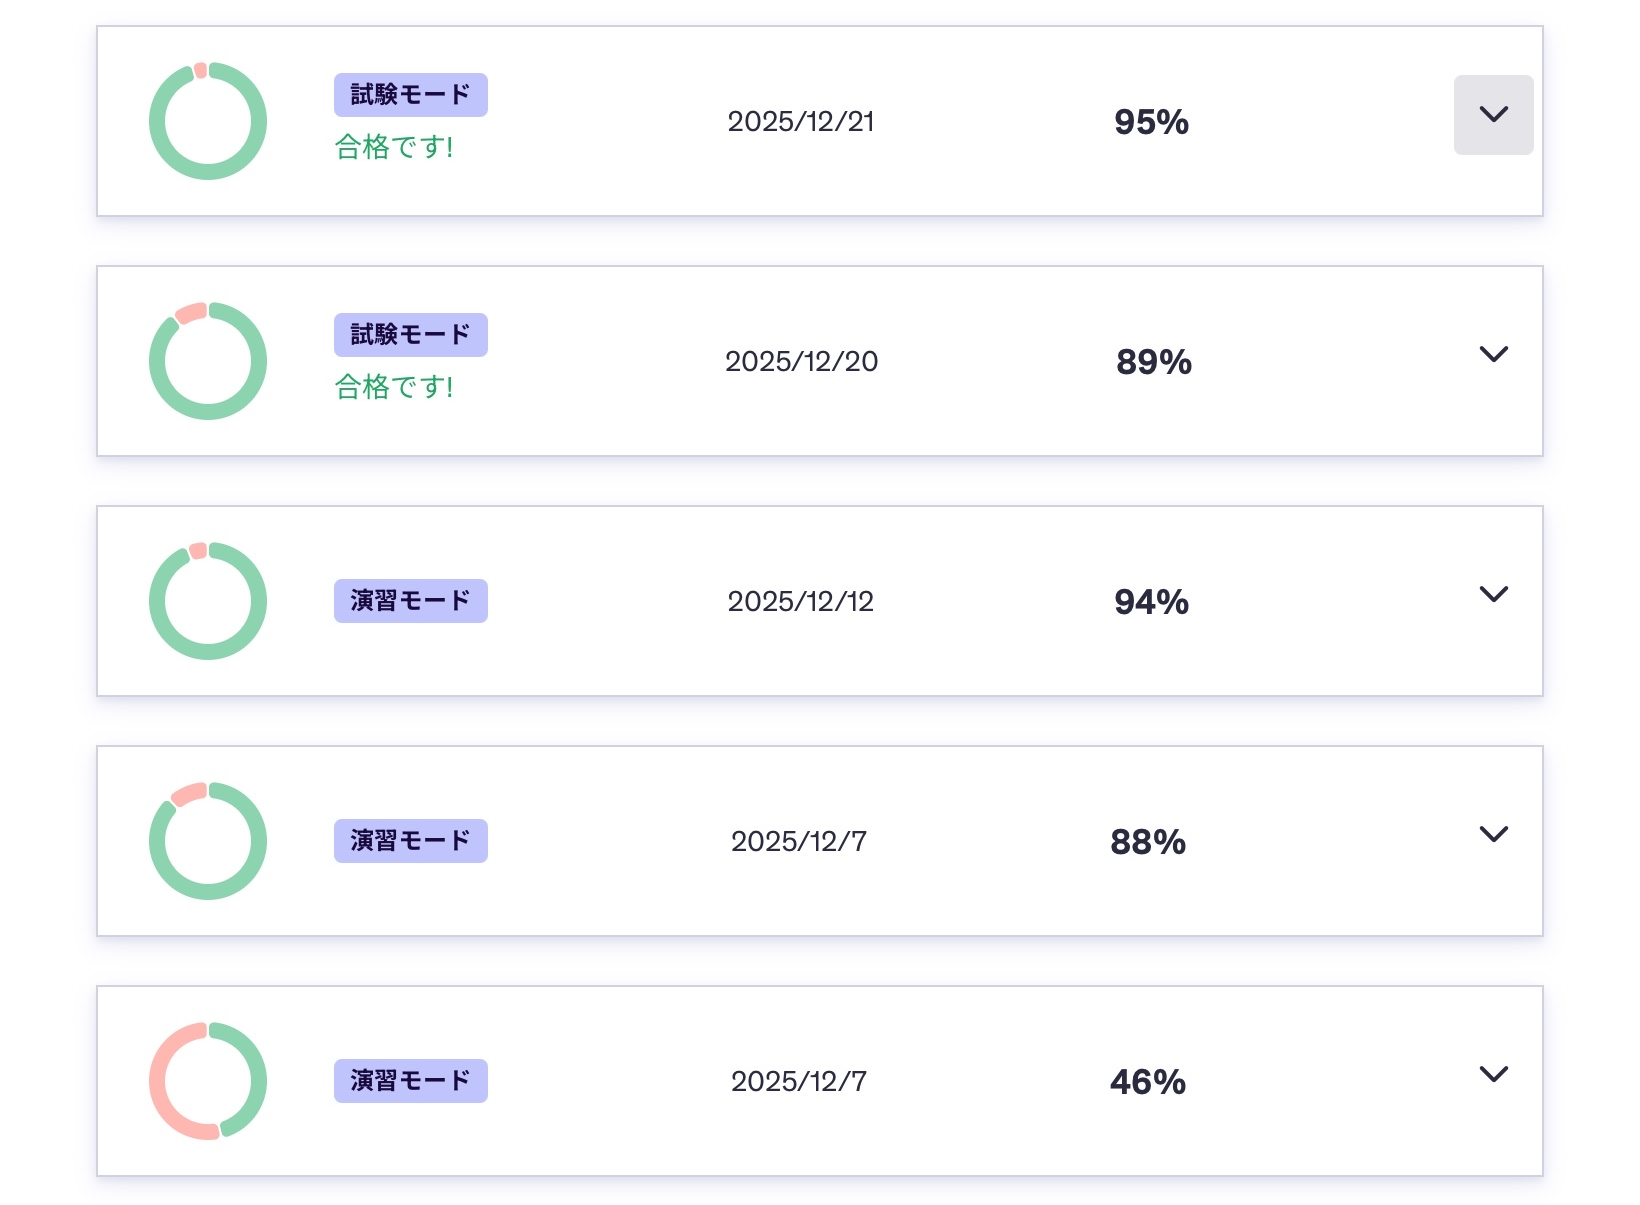Click the 46% score text
The image size is (1640, 1205).
(x=1148, y=1082)
